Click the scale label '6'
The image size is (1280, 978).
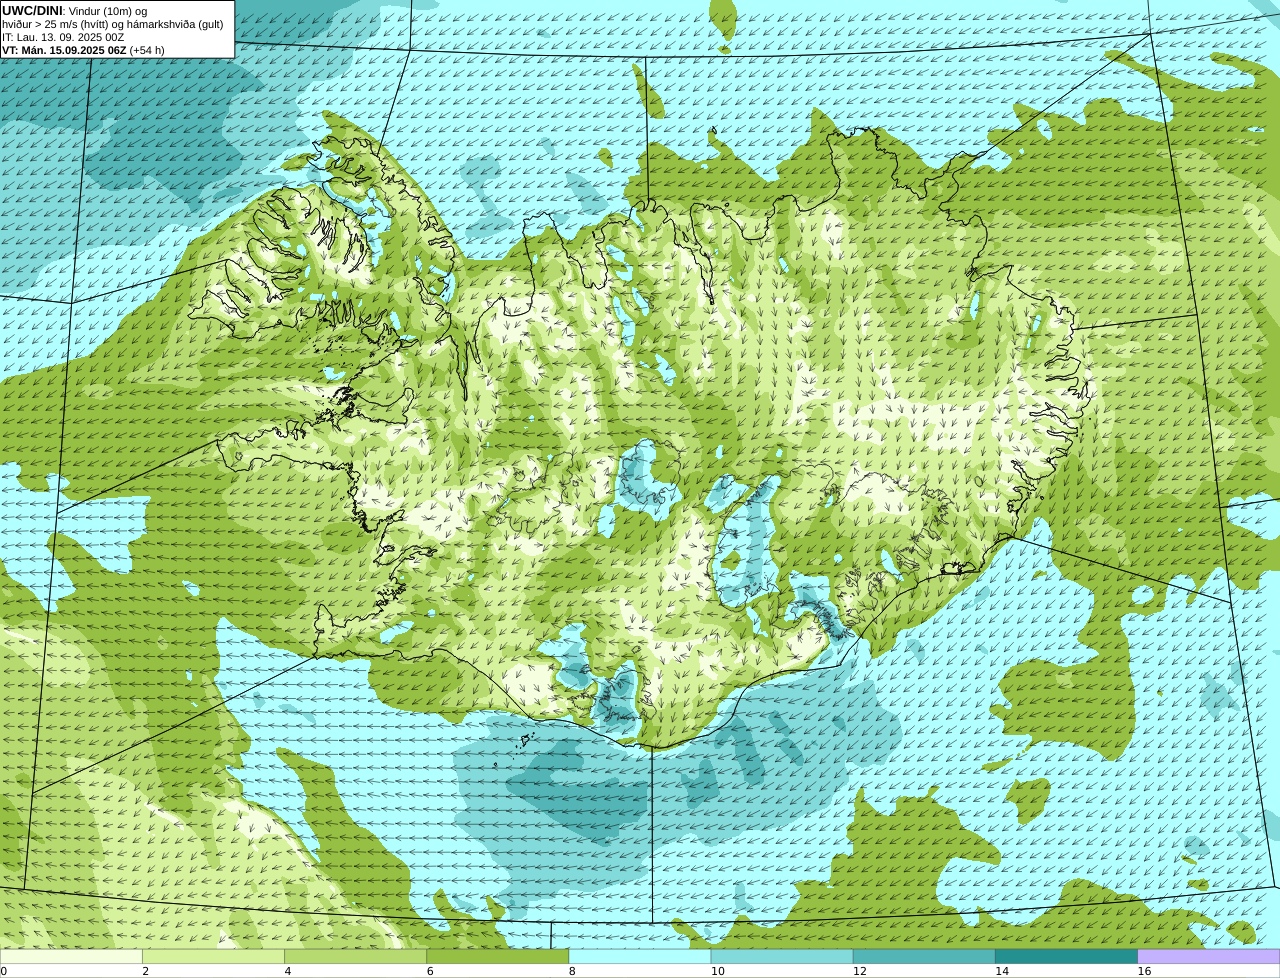(x=430, y=971)
